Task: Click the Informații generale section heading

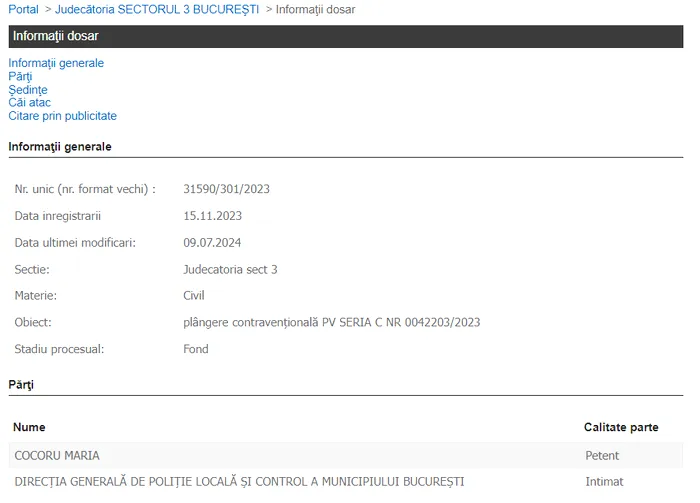Action: click(60, 147)
